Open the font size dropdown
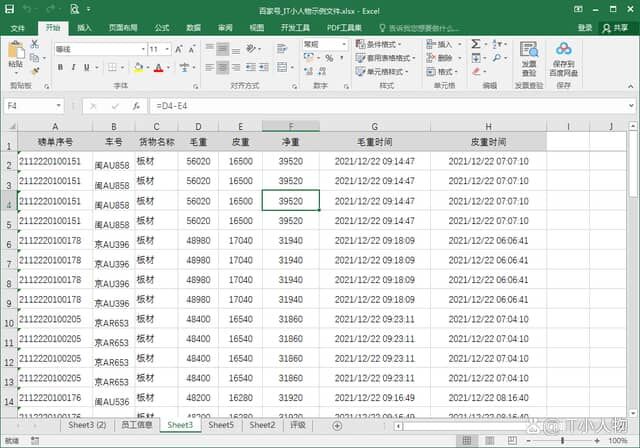This screenshot has height=448, width=640. coord(169,48)
